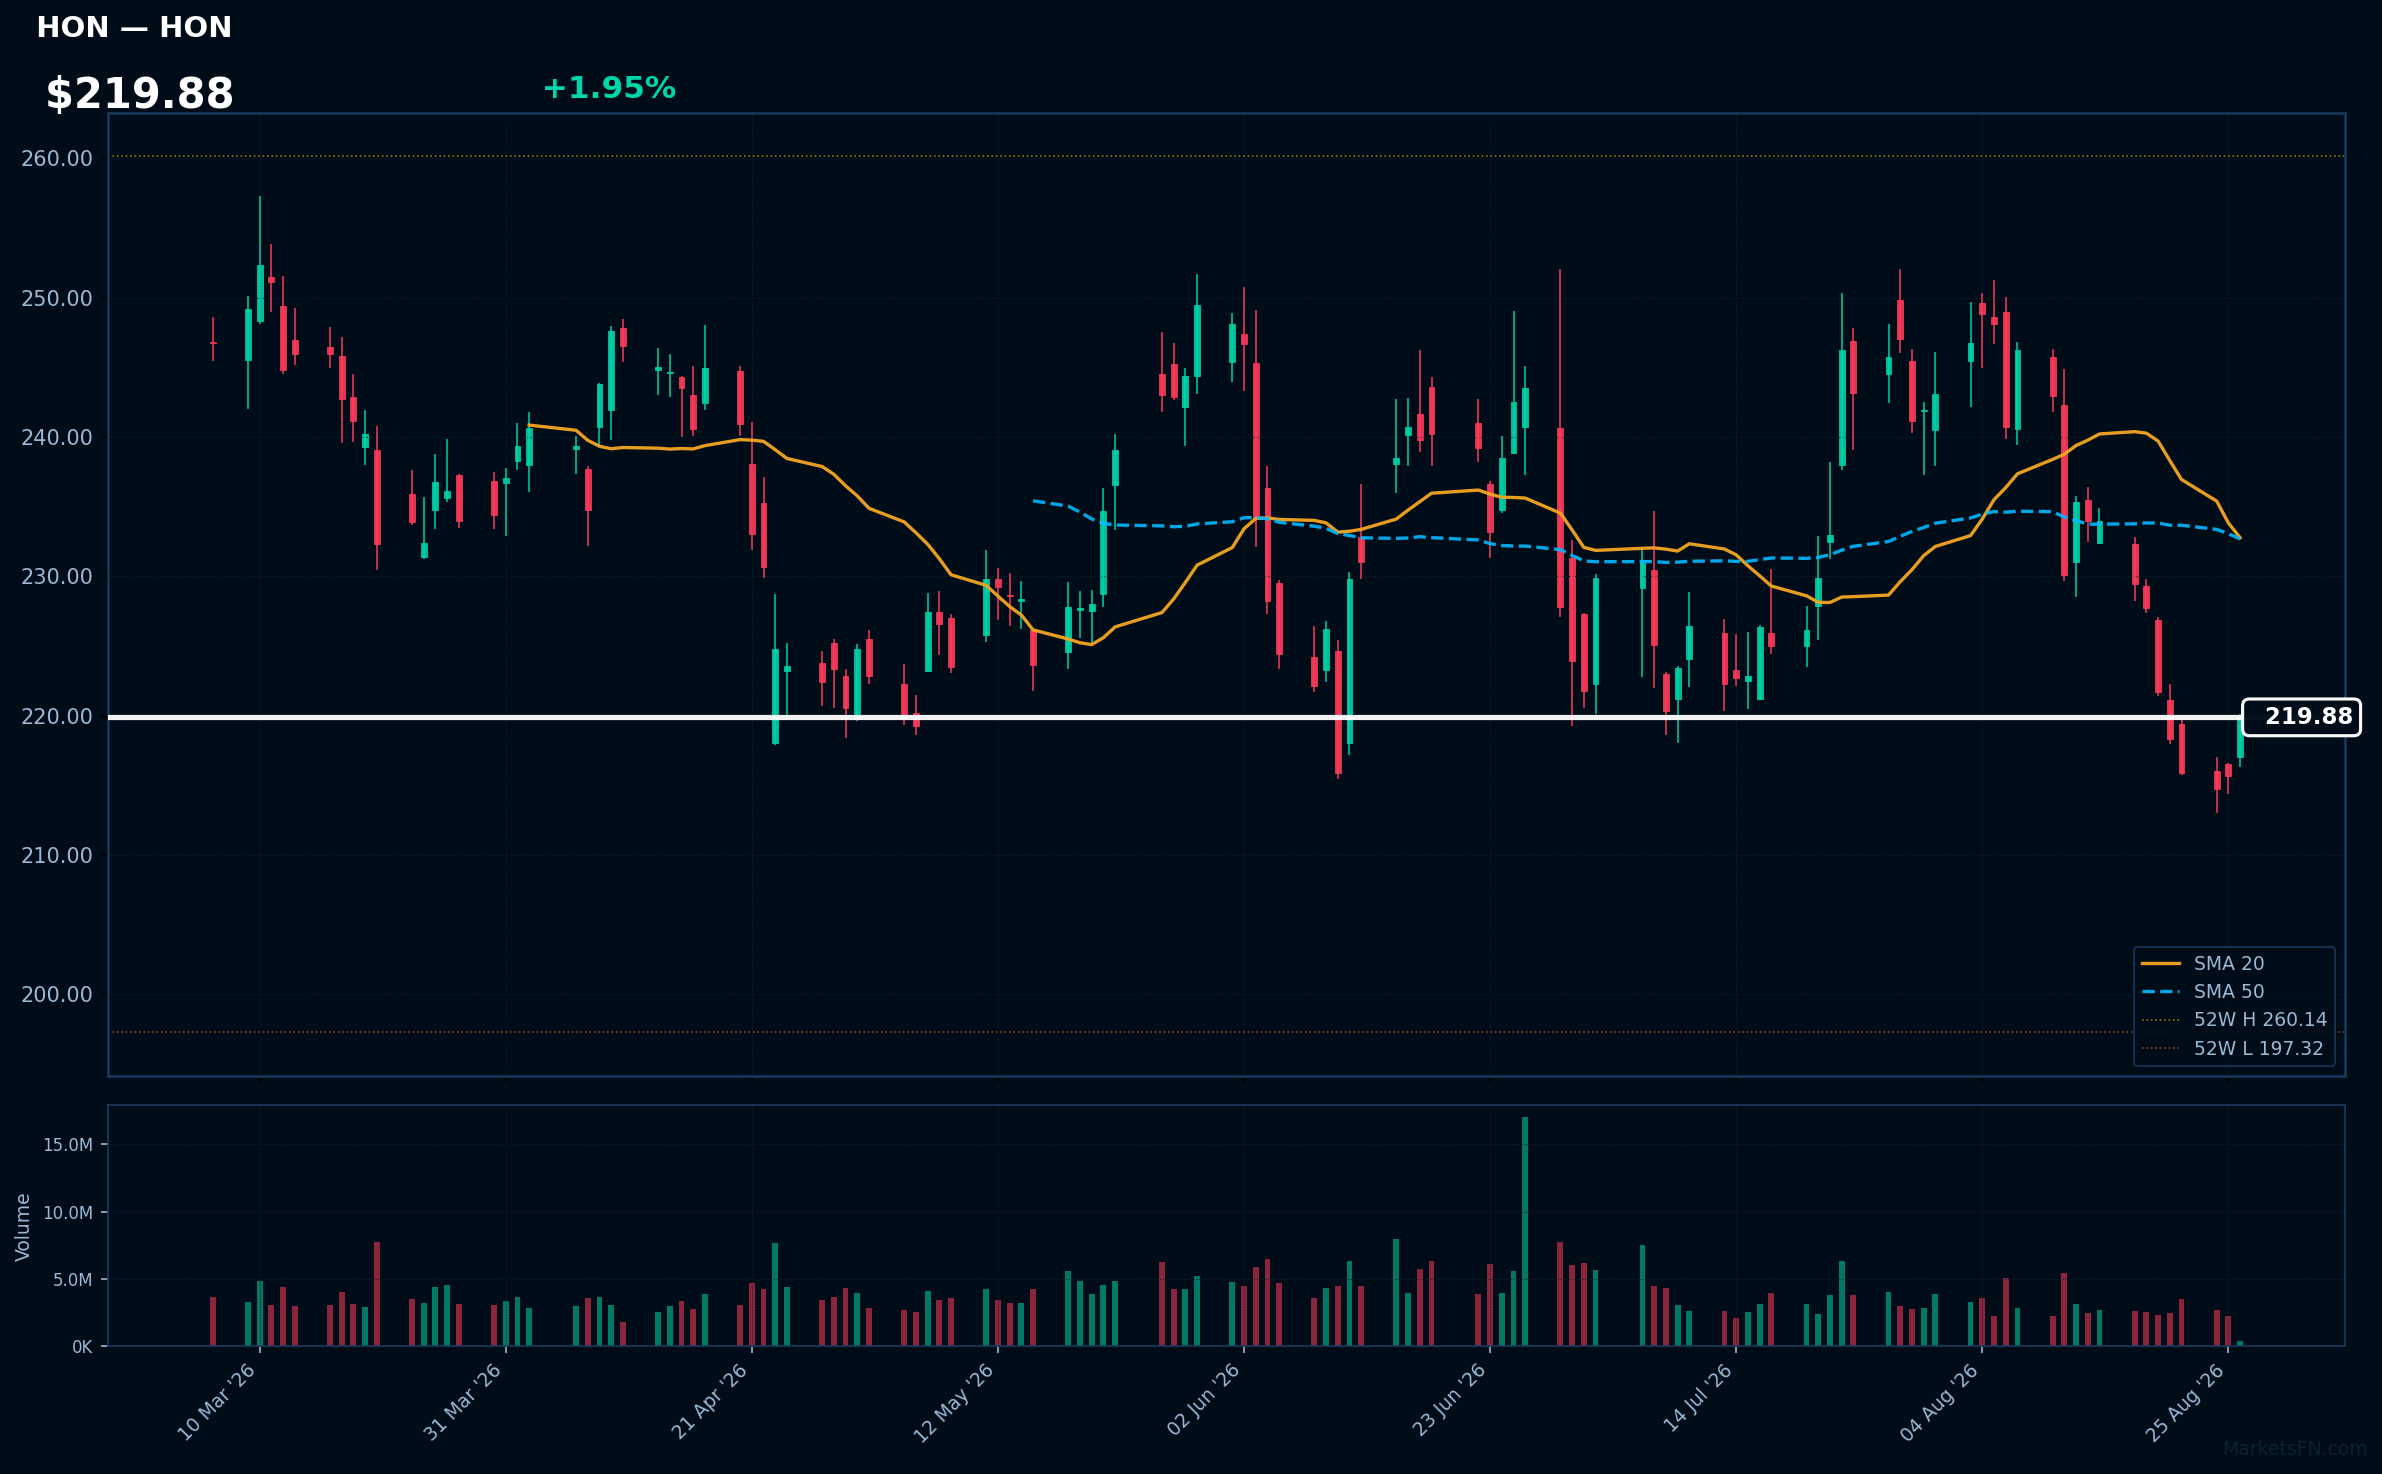
Task: Click the 21 Apr '26 date label
Action: [709, 1402]
